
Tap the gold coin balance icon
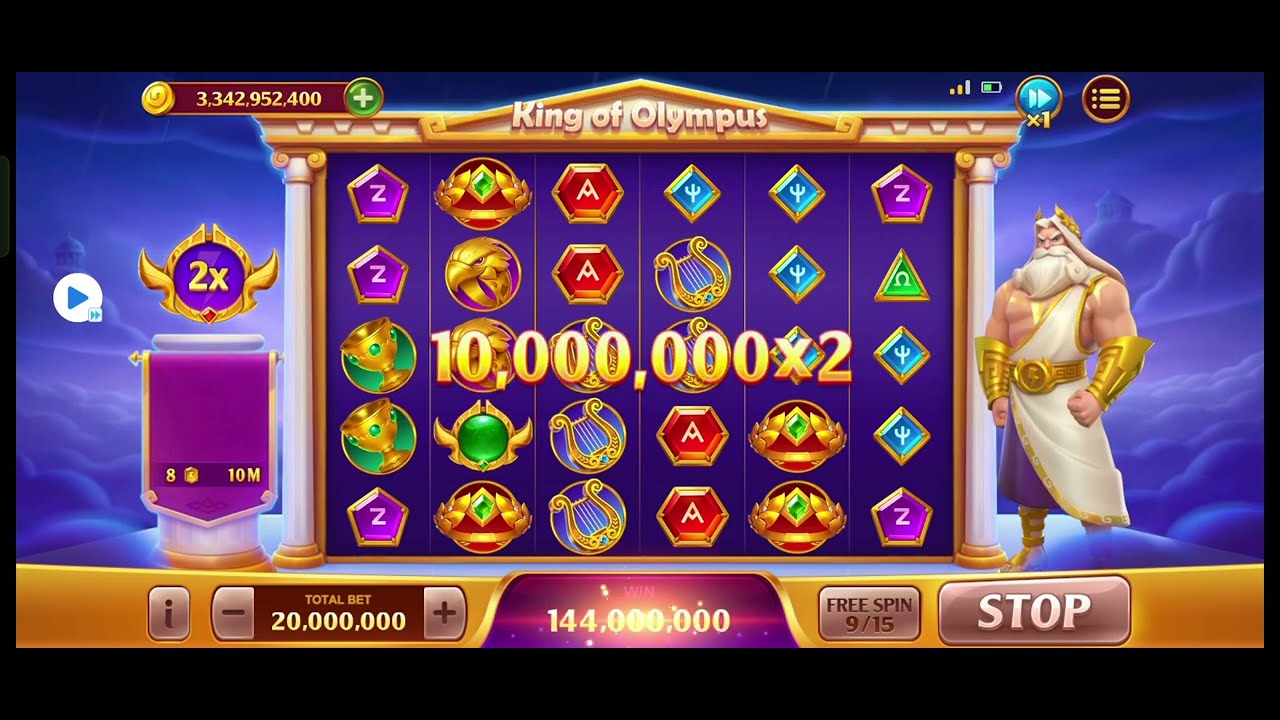click(x=158, y=98)
